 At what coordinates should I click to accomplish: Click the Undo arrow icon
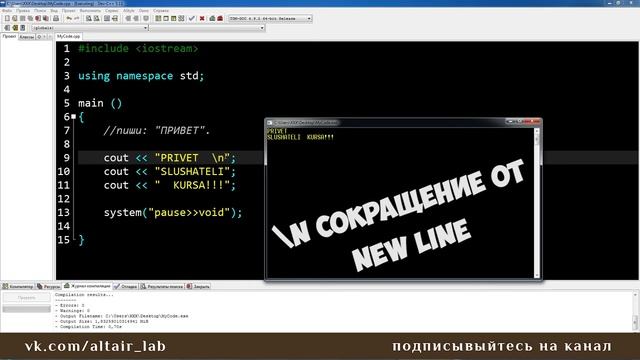[69, 18]
